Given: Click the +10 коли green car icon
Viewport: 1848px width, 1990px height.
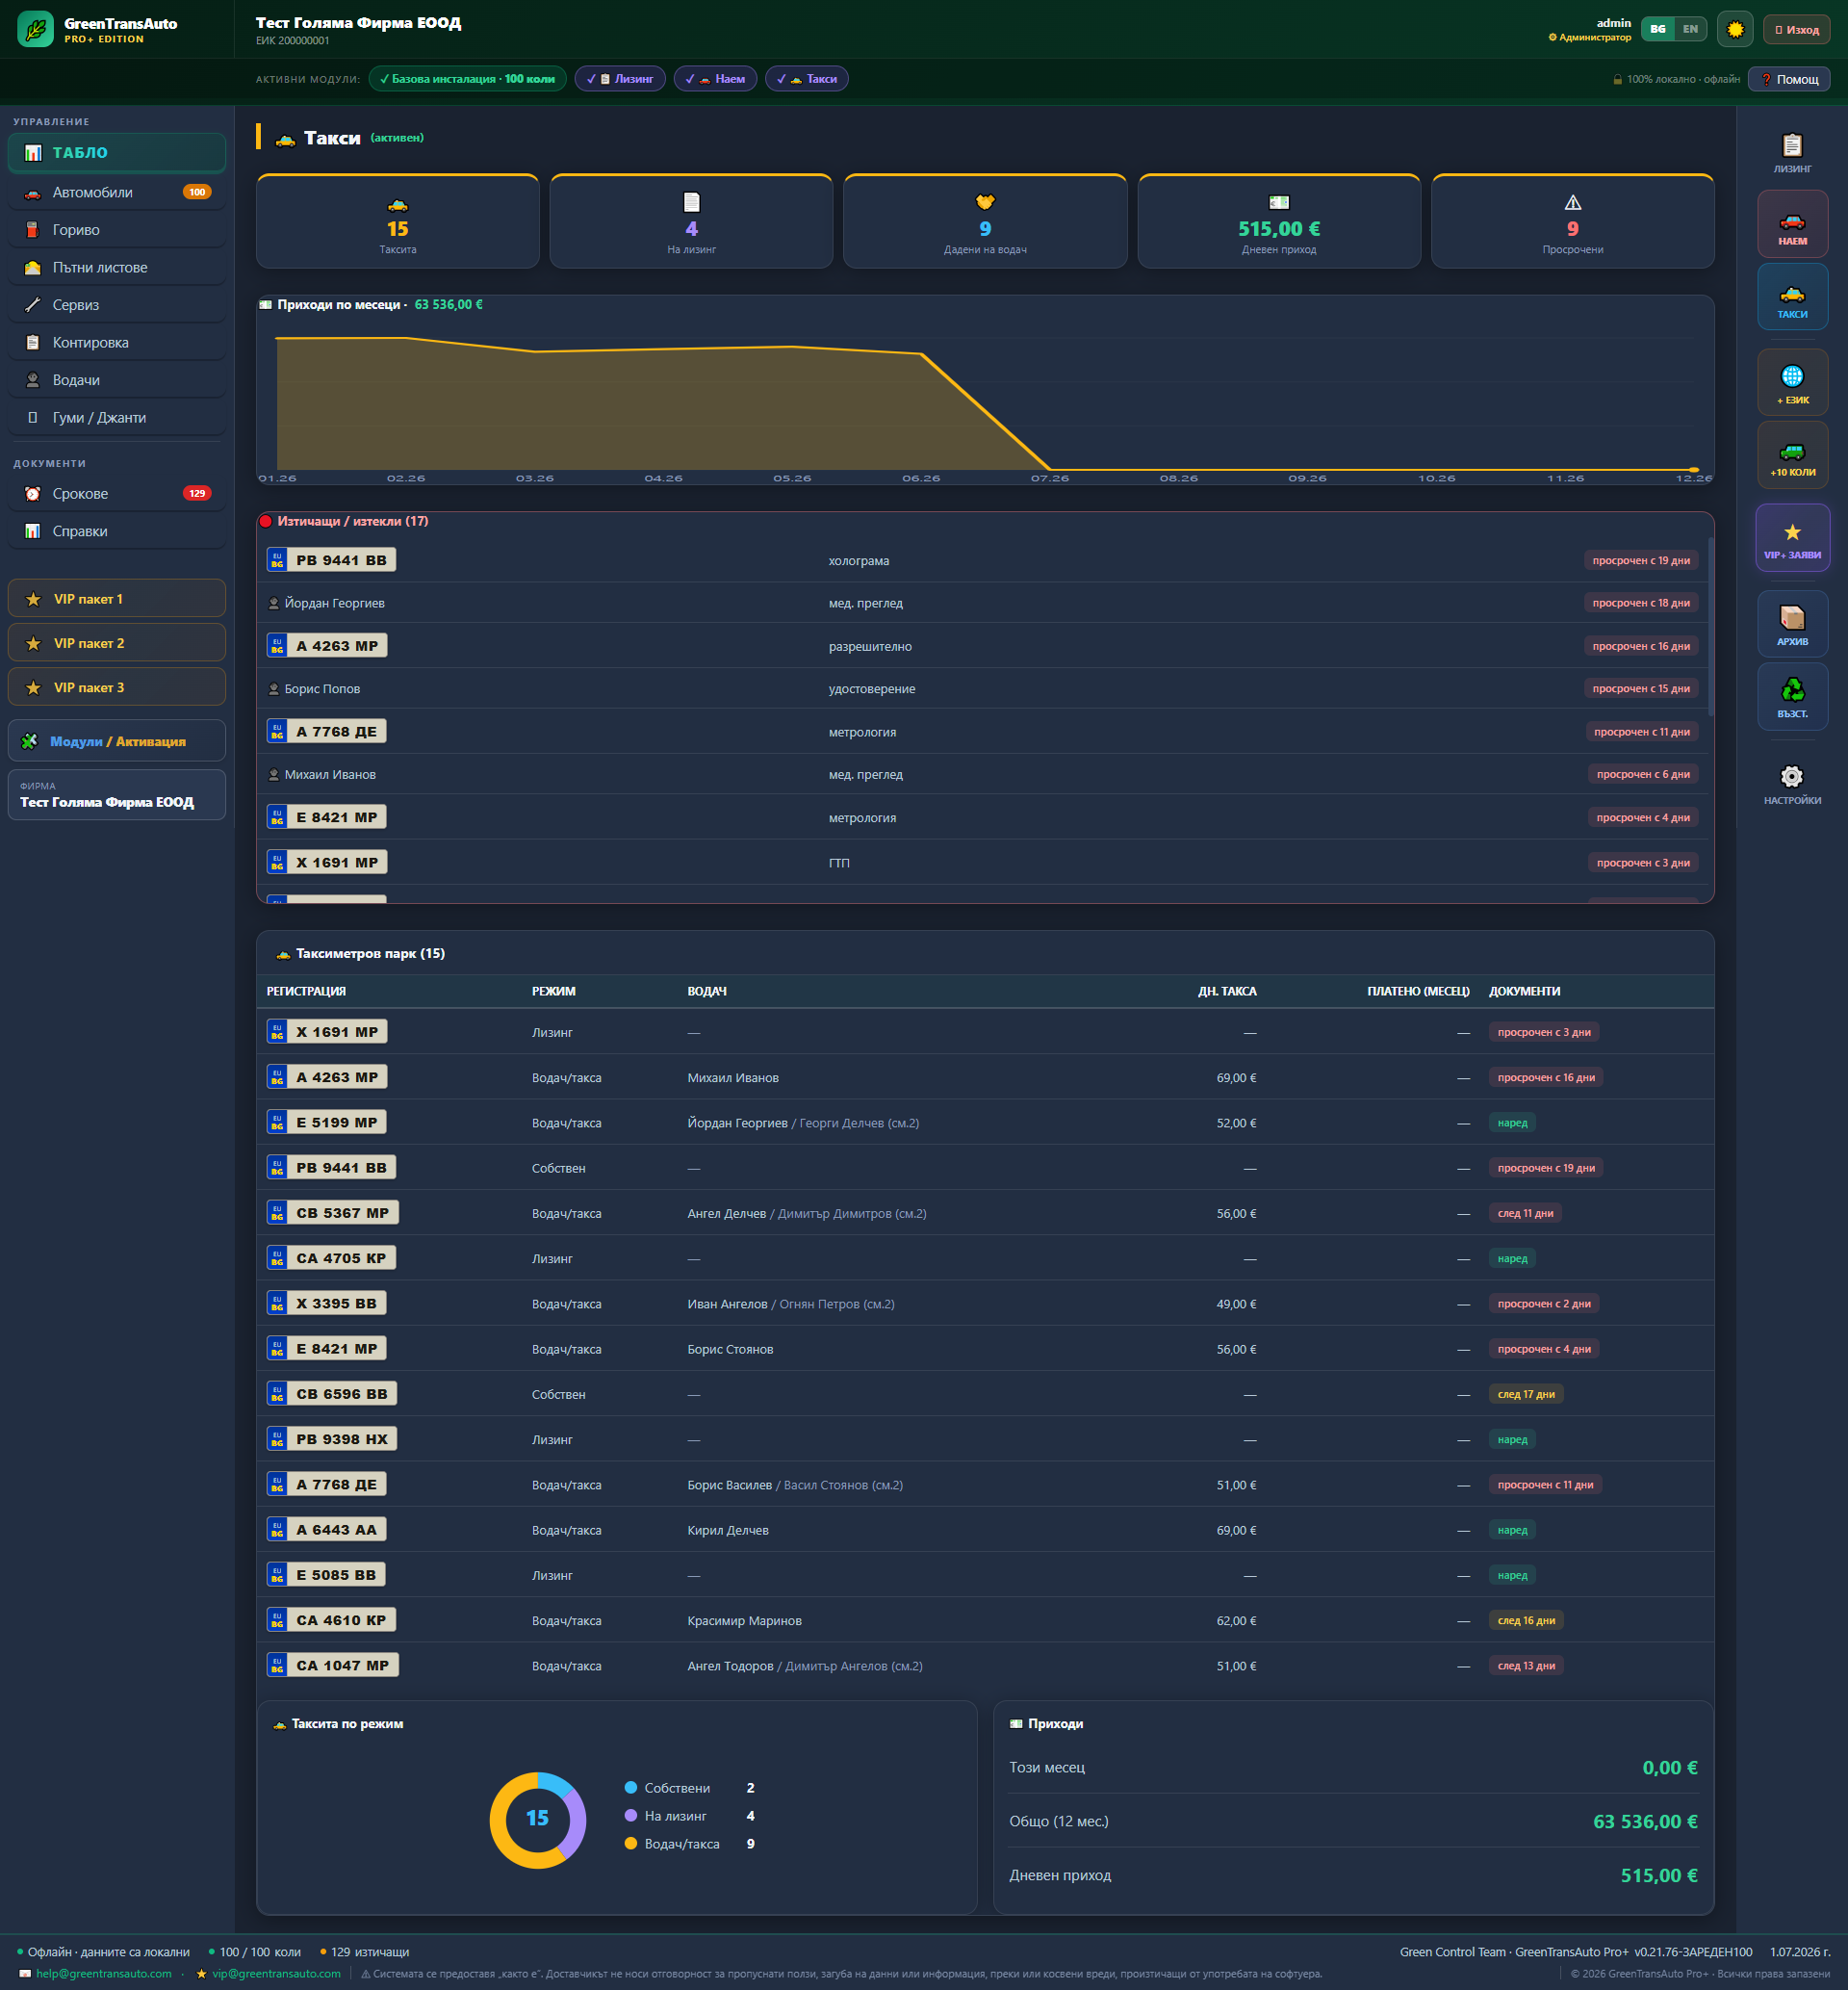Looking at the screenshot, I should pyautogui.click(x=1791, y=456).
